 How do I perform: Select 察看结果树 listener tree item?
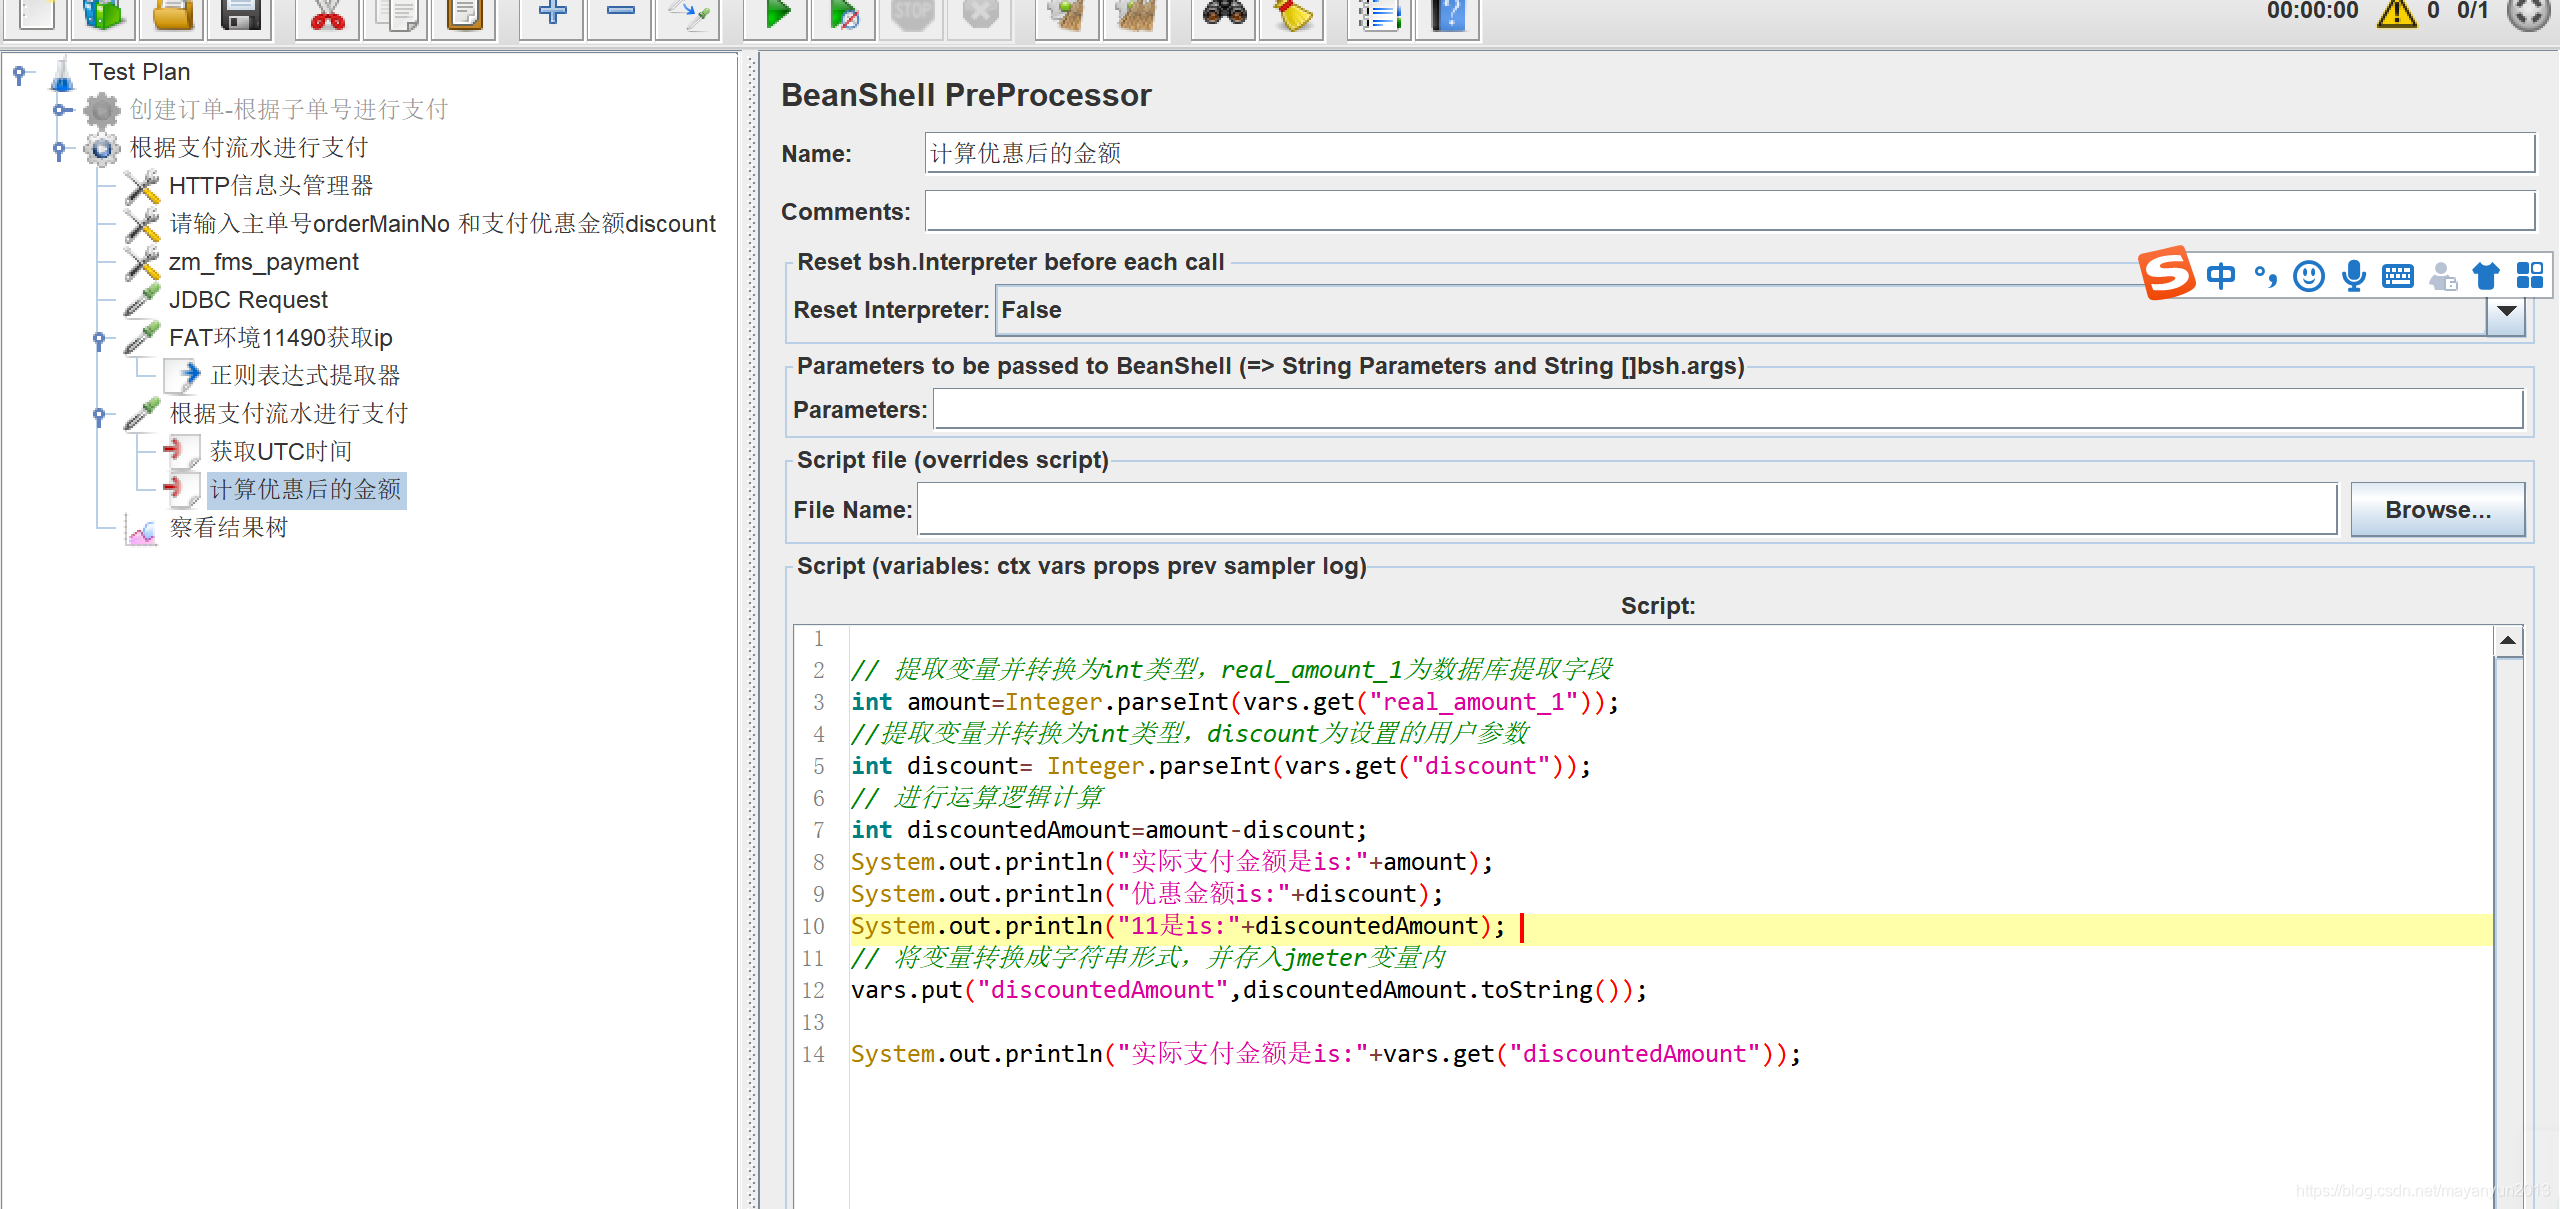point(228,528)
